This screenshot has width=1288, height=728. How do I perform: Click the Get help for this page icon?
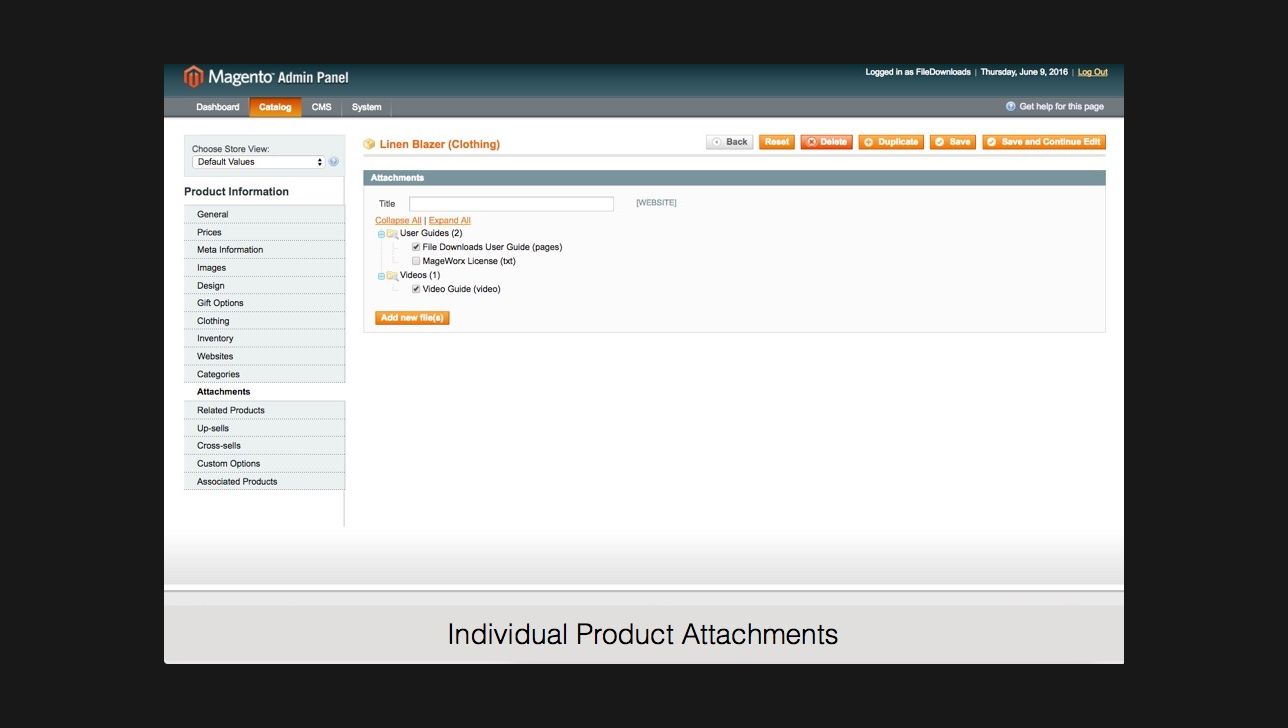[x=1010, y=105]
